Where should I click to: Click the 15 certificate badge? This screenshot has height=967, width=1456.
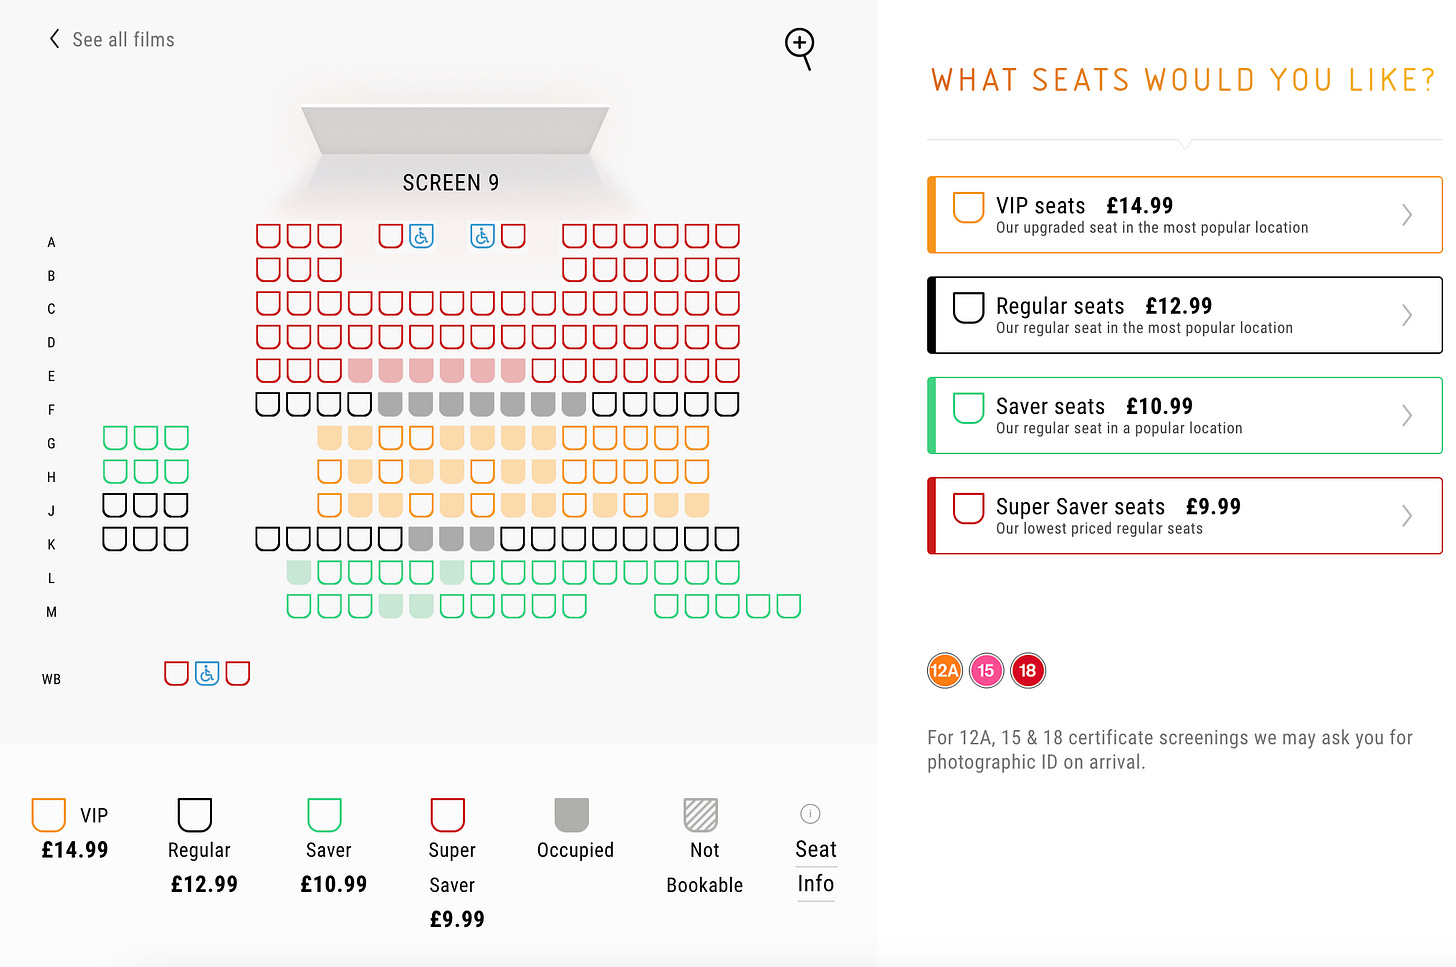click(987, 671)
